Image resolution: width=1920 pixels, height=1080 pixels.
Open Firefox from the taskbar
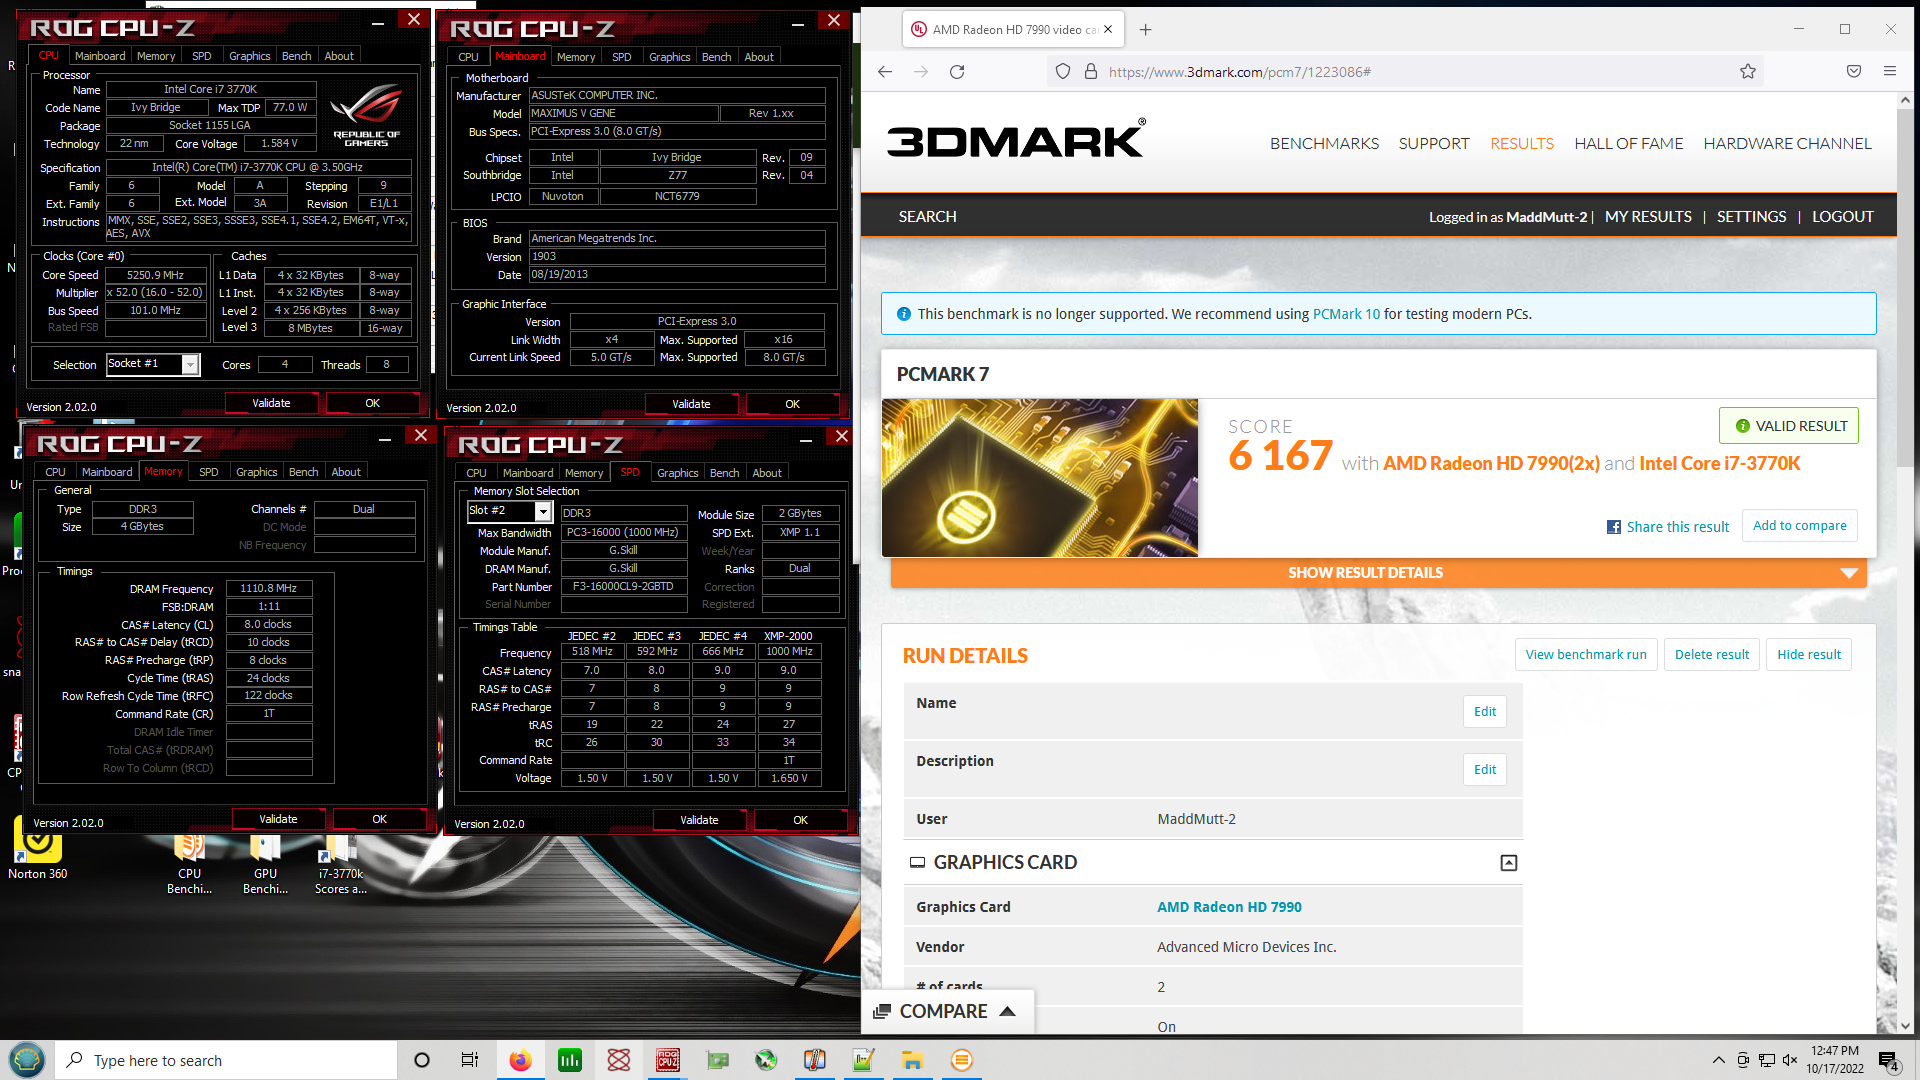[x=520, y=1060]
